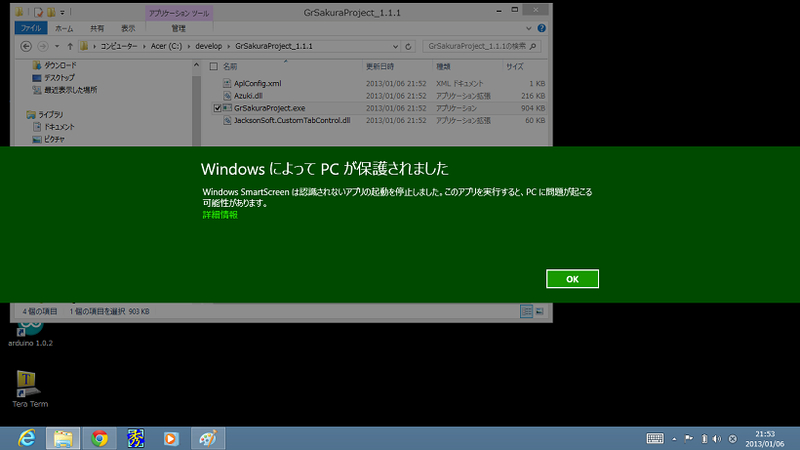Launch Google Chrome from the taskbar
This screenshot has height=450, width=800.
pyautogui.click(x=99, y=438)
